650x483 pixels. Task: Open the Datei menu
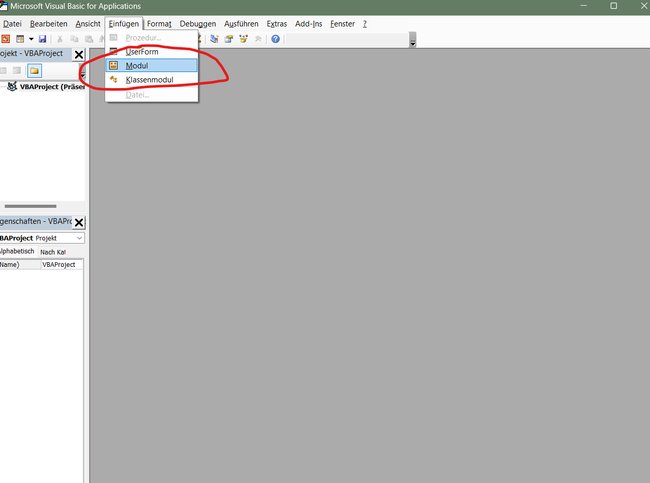(12, 24)
